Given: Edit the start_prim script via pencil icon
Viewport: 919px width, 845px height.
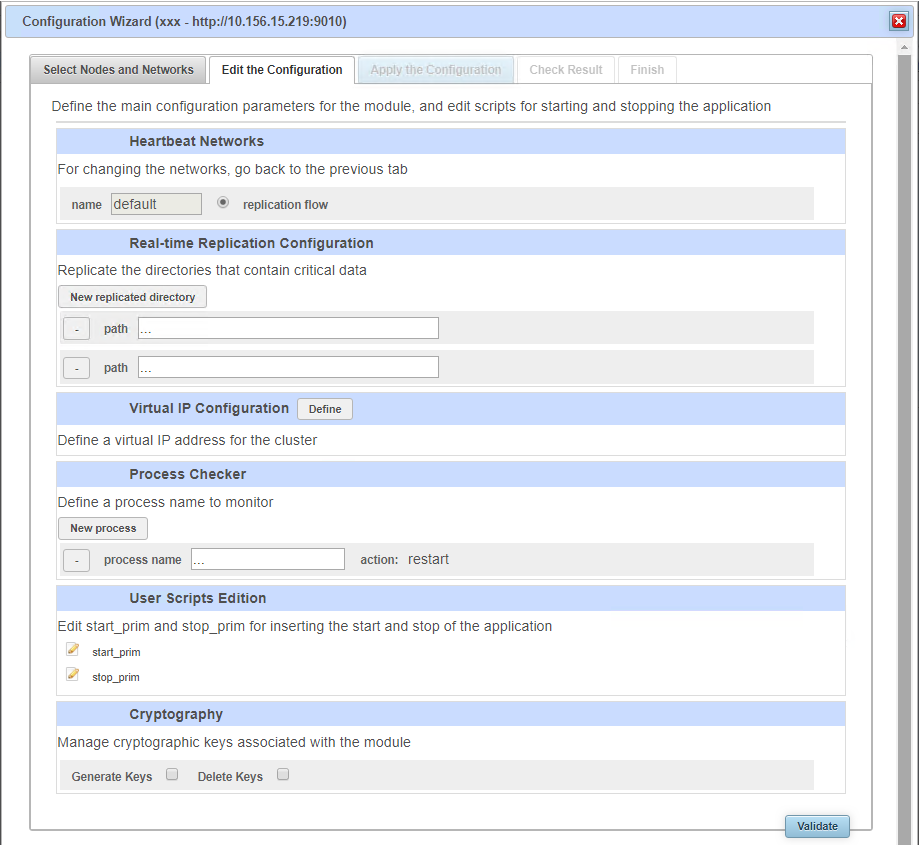Looking at the screenshot, I should [72, 649].
